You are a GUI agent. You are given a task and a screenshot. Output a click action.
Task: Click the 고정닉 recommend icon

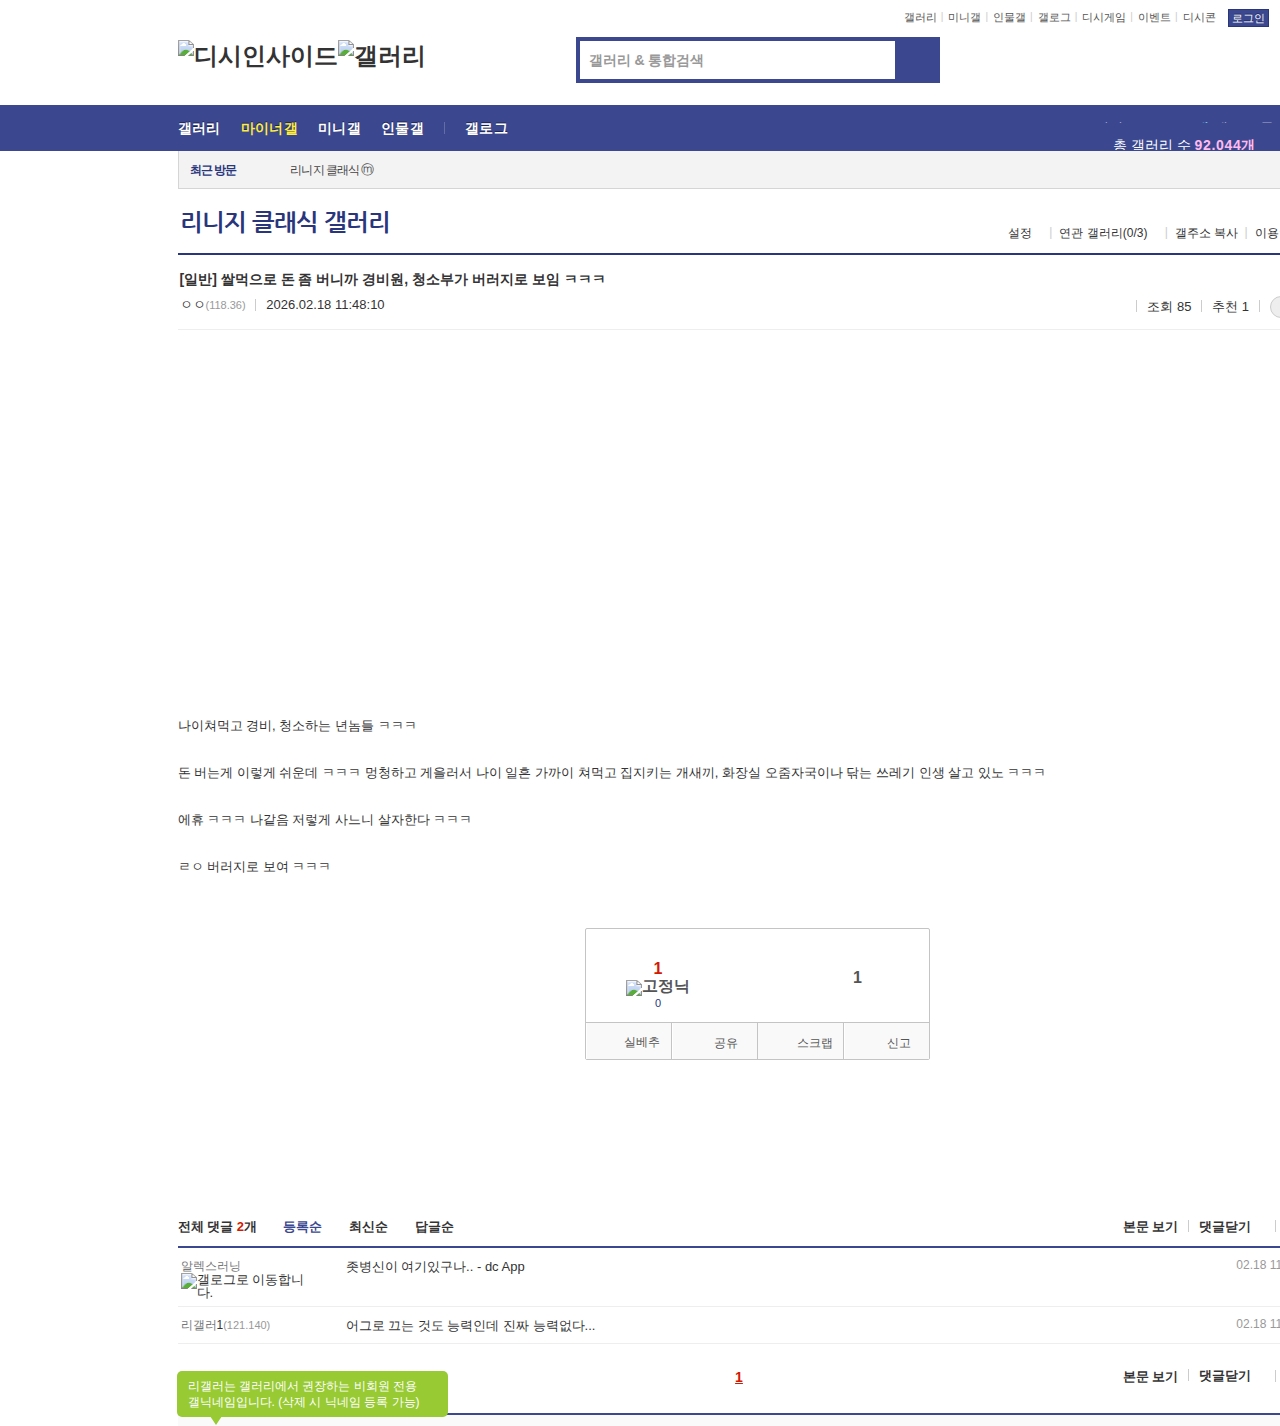tap(657, 987)
